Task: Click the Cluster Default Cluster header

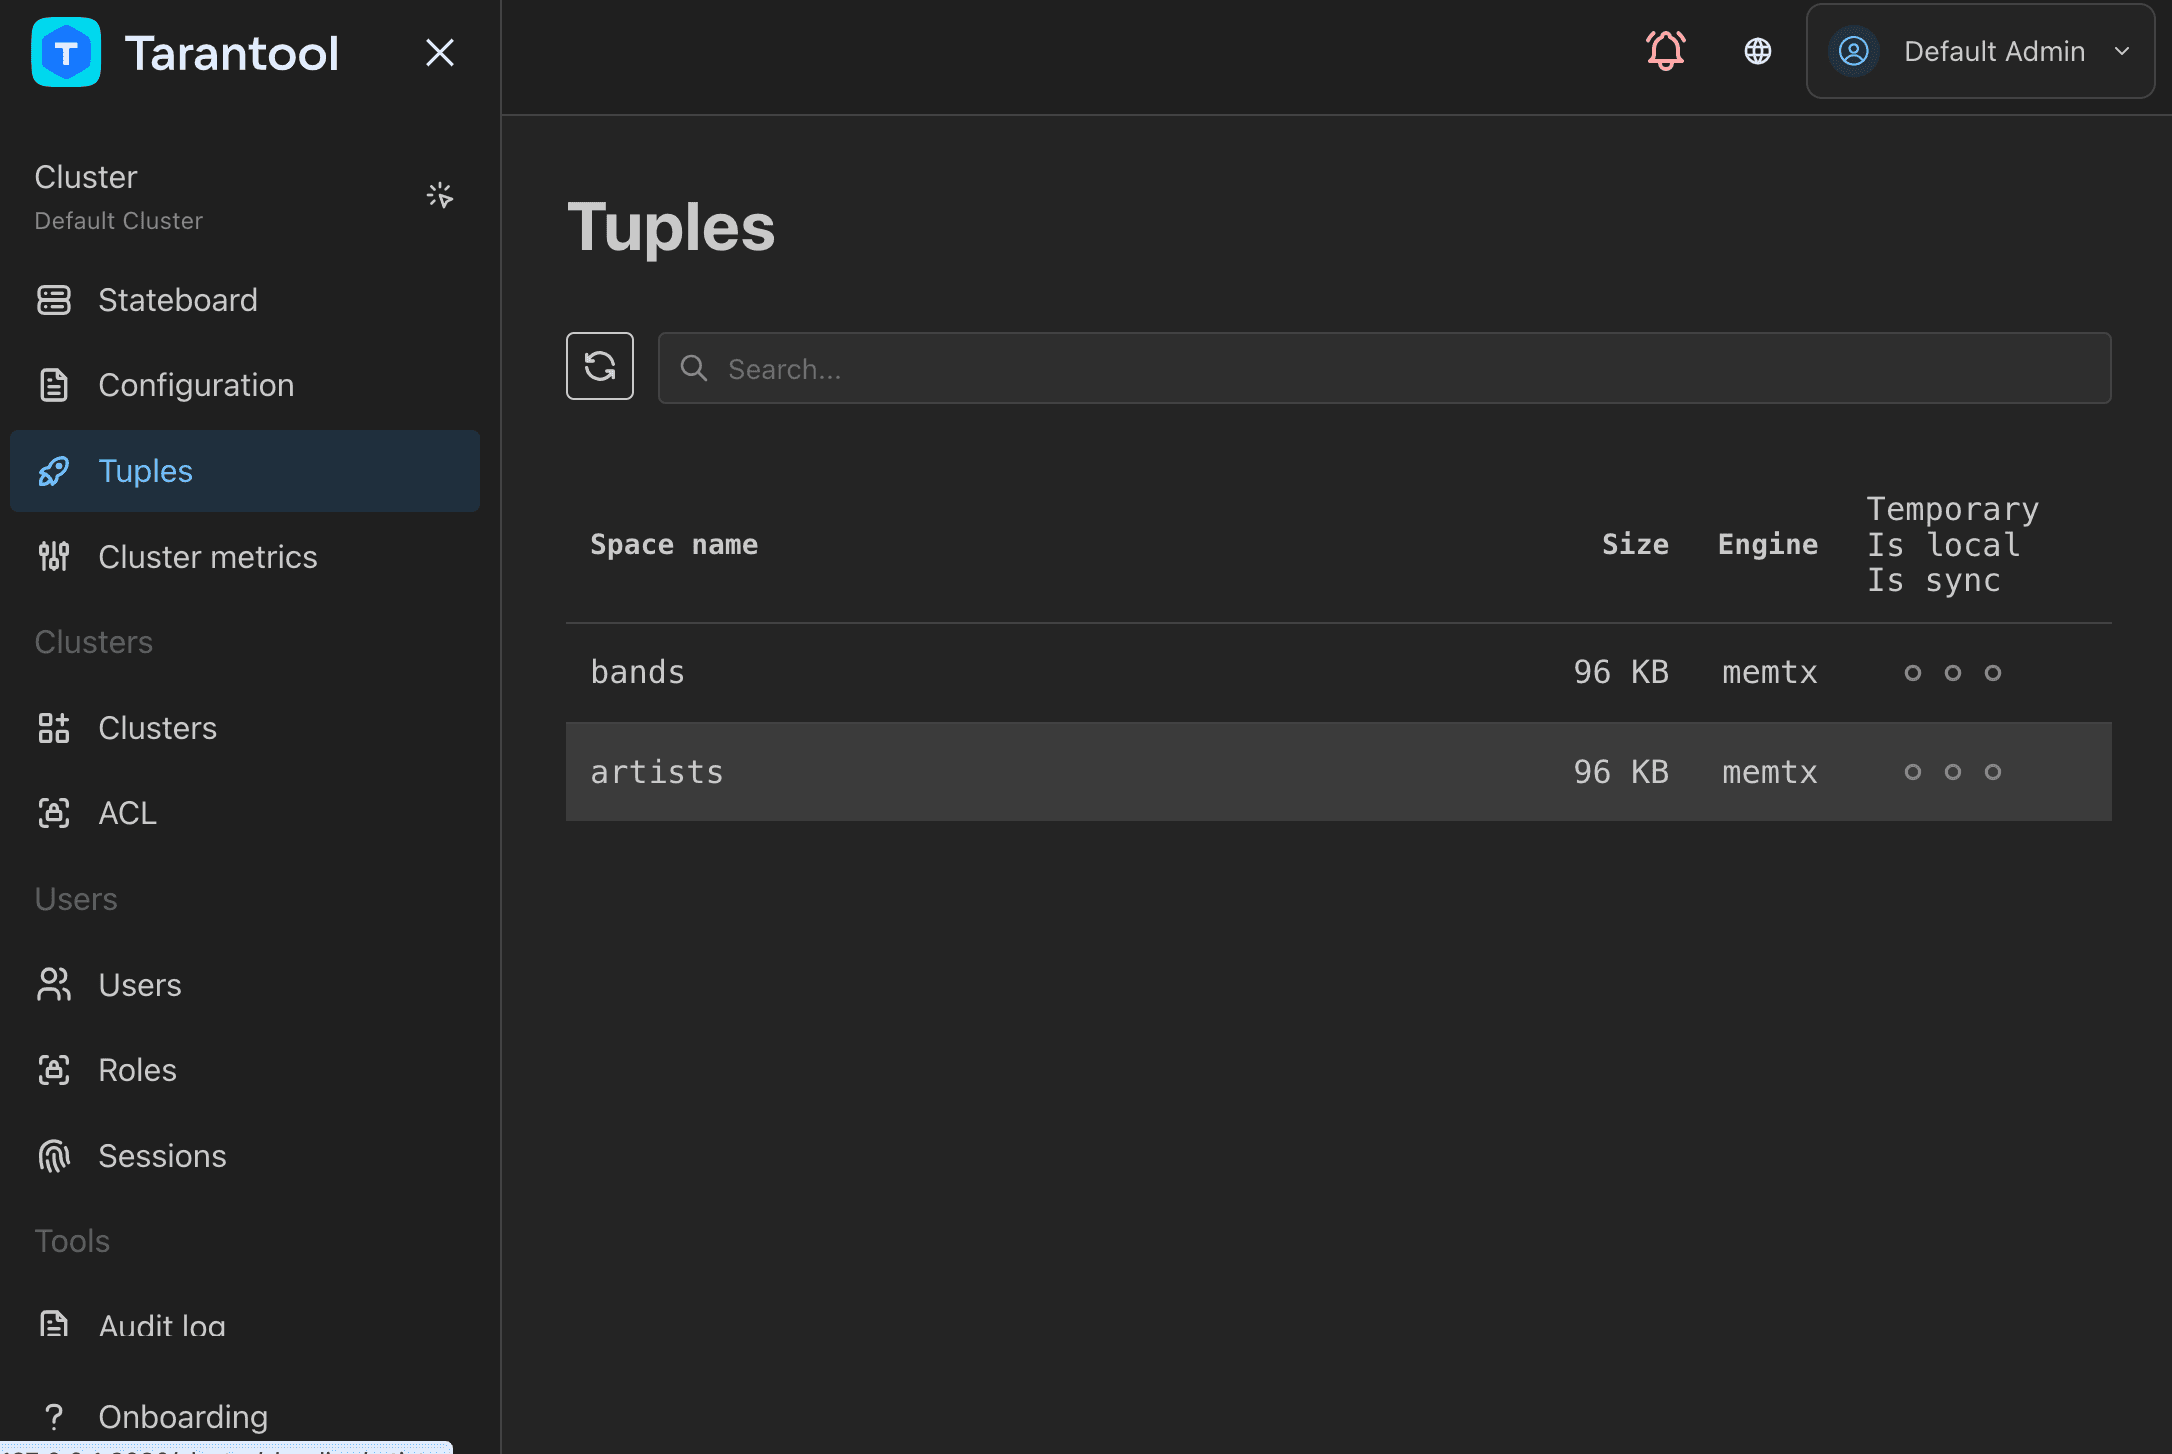Action: [x=119, y=196]
